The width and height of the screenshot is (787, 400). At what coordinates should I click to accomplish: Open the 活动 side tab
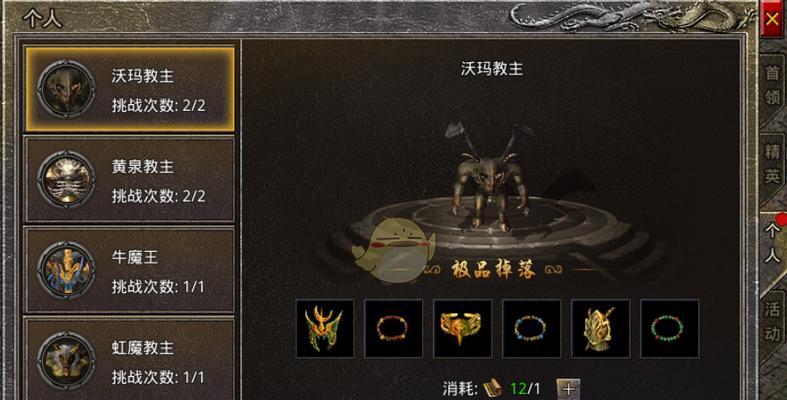point(772,321)
